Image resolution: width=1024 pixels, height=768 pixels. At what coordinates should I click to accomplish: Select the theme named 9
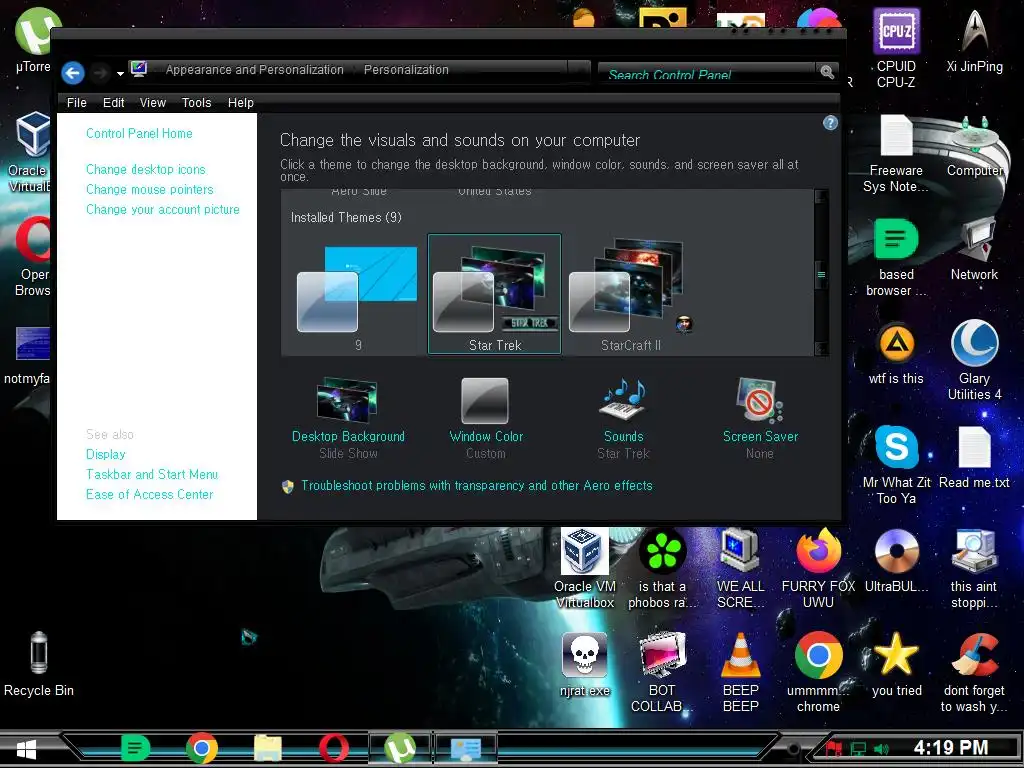(x=357, y=295)
